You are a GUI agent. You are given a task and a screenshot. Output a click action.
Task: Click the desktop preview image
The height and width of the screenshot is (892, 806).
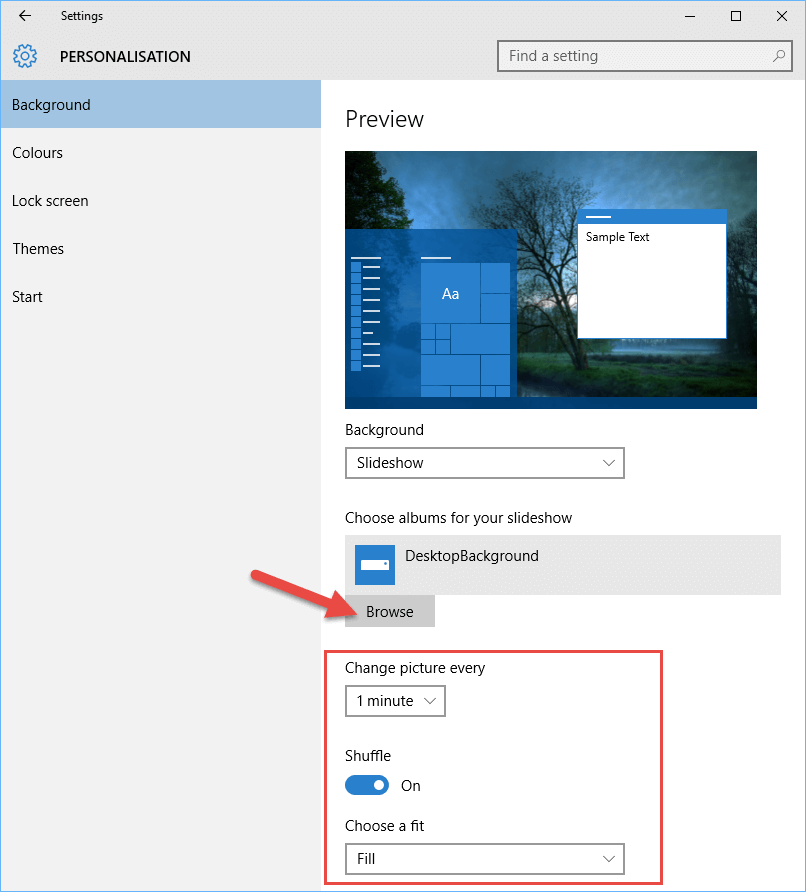coord(551,280)
